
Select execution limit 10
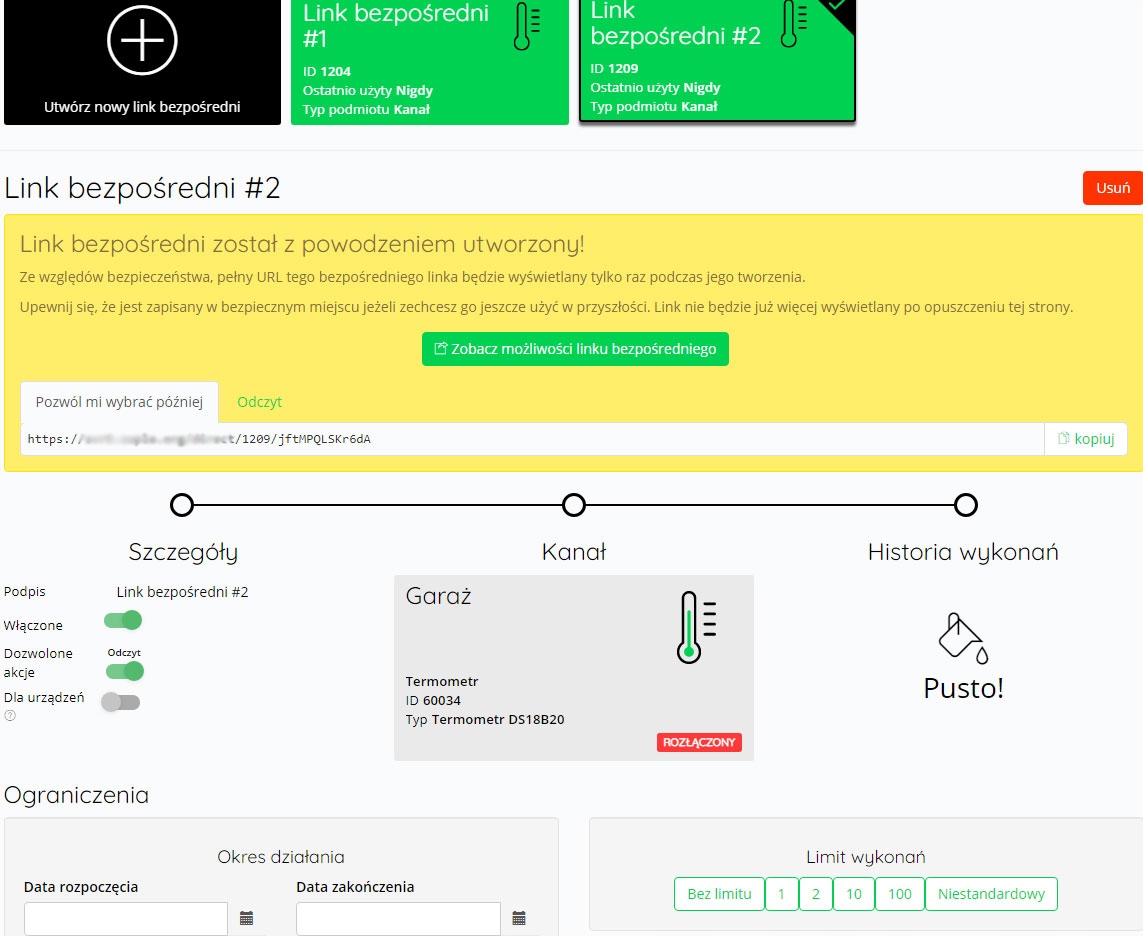pos(854,894)
